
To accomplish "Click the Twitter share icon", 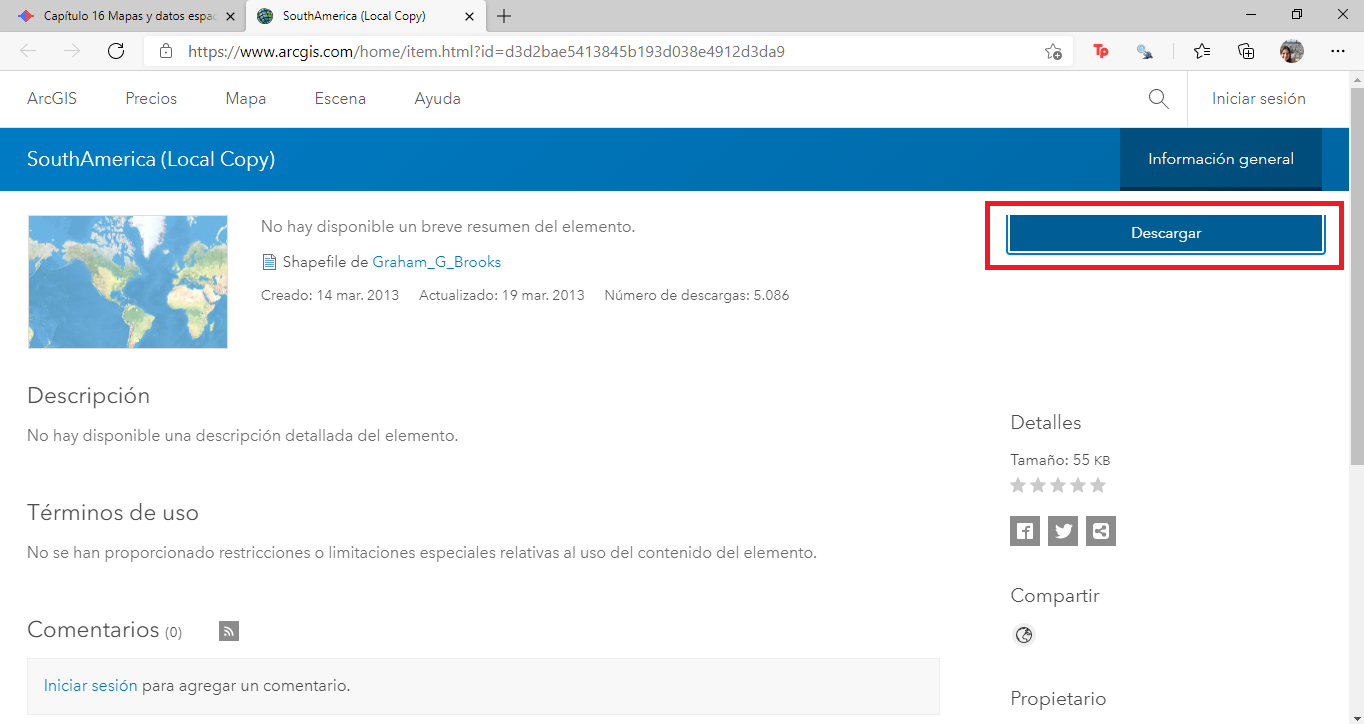I will (1063, 531).
